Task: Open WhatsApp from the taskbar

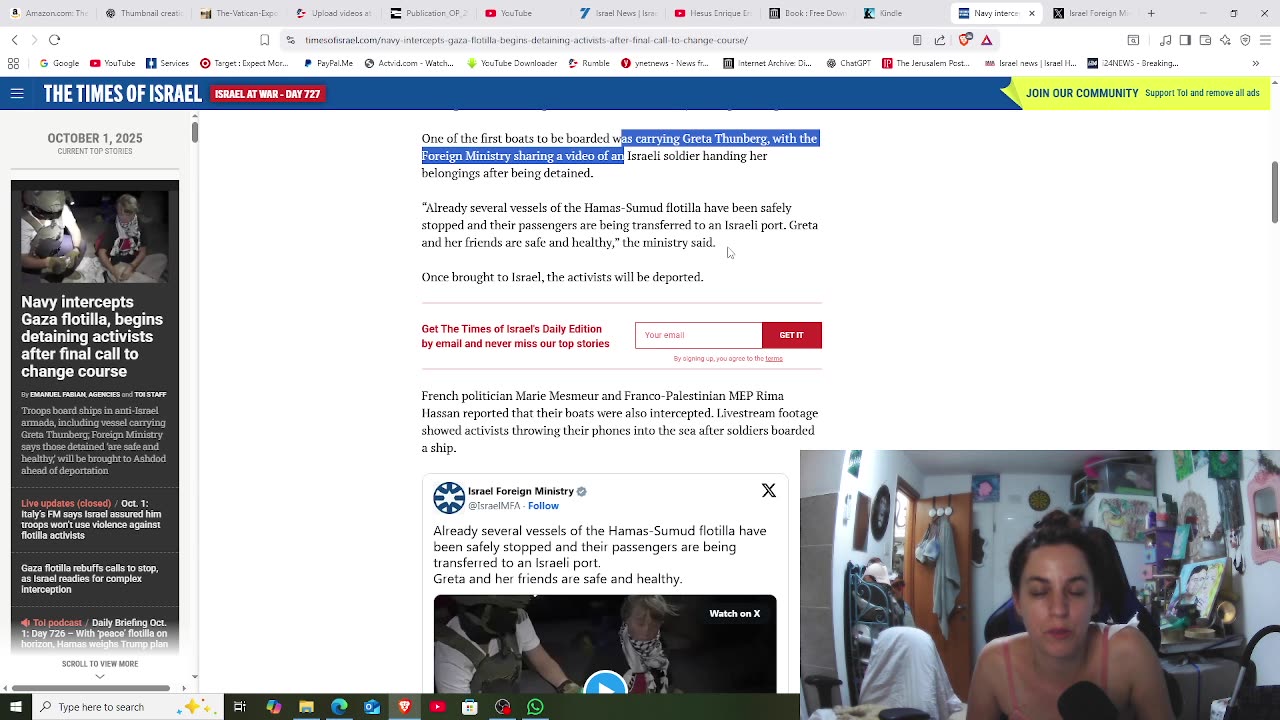Action: 536,707
